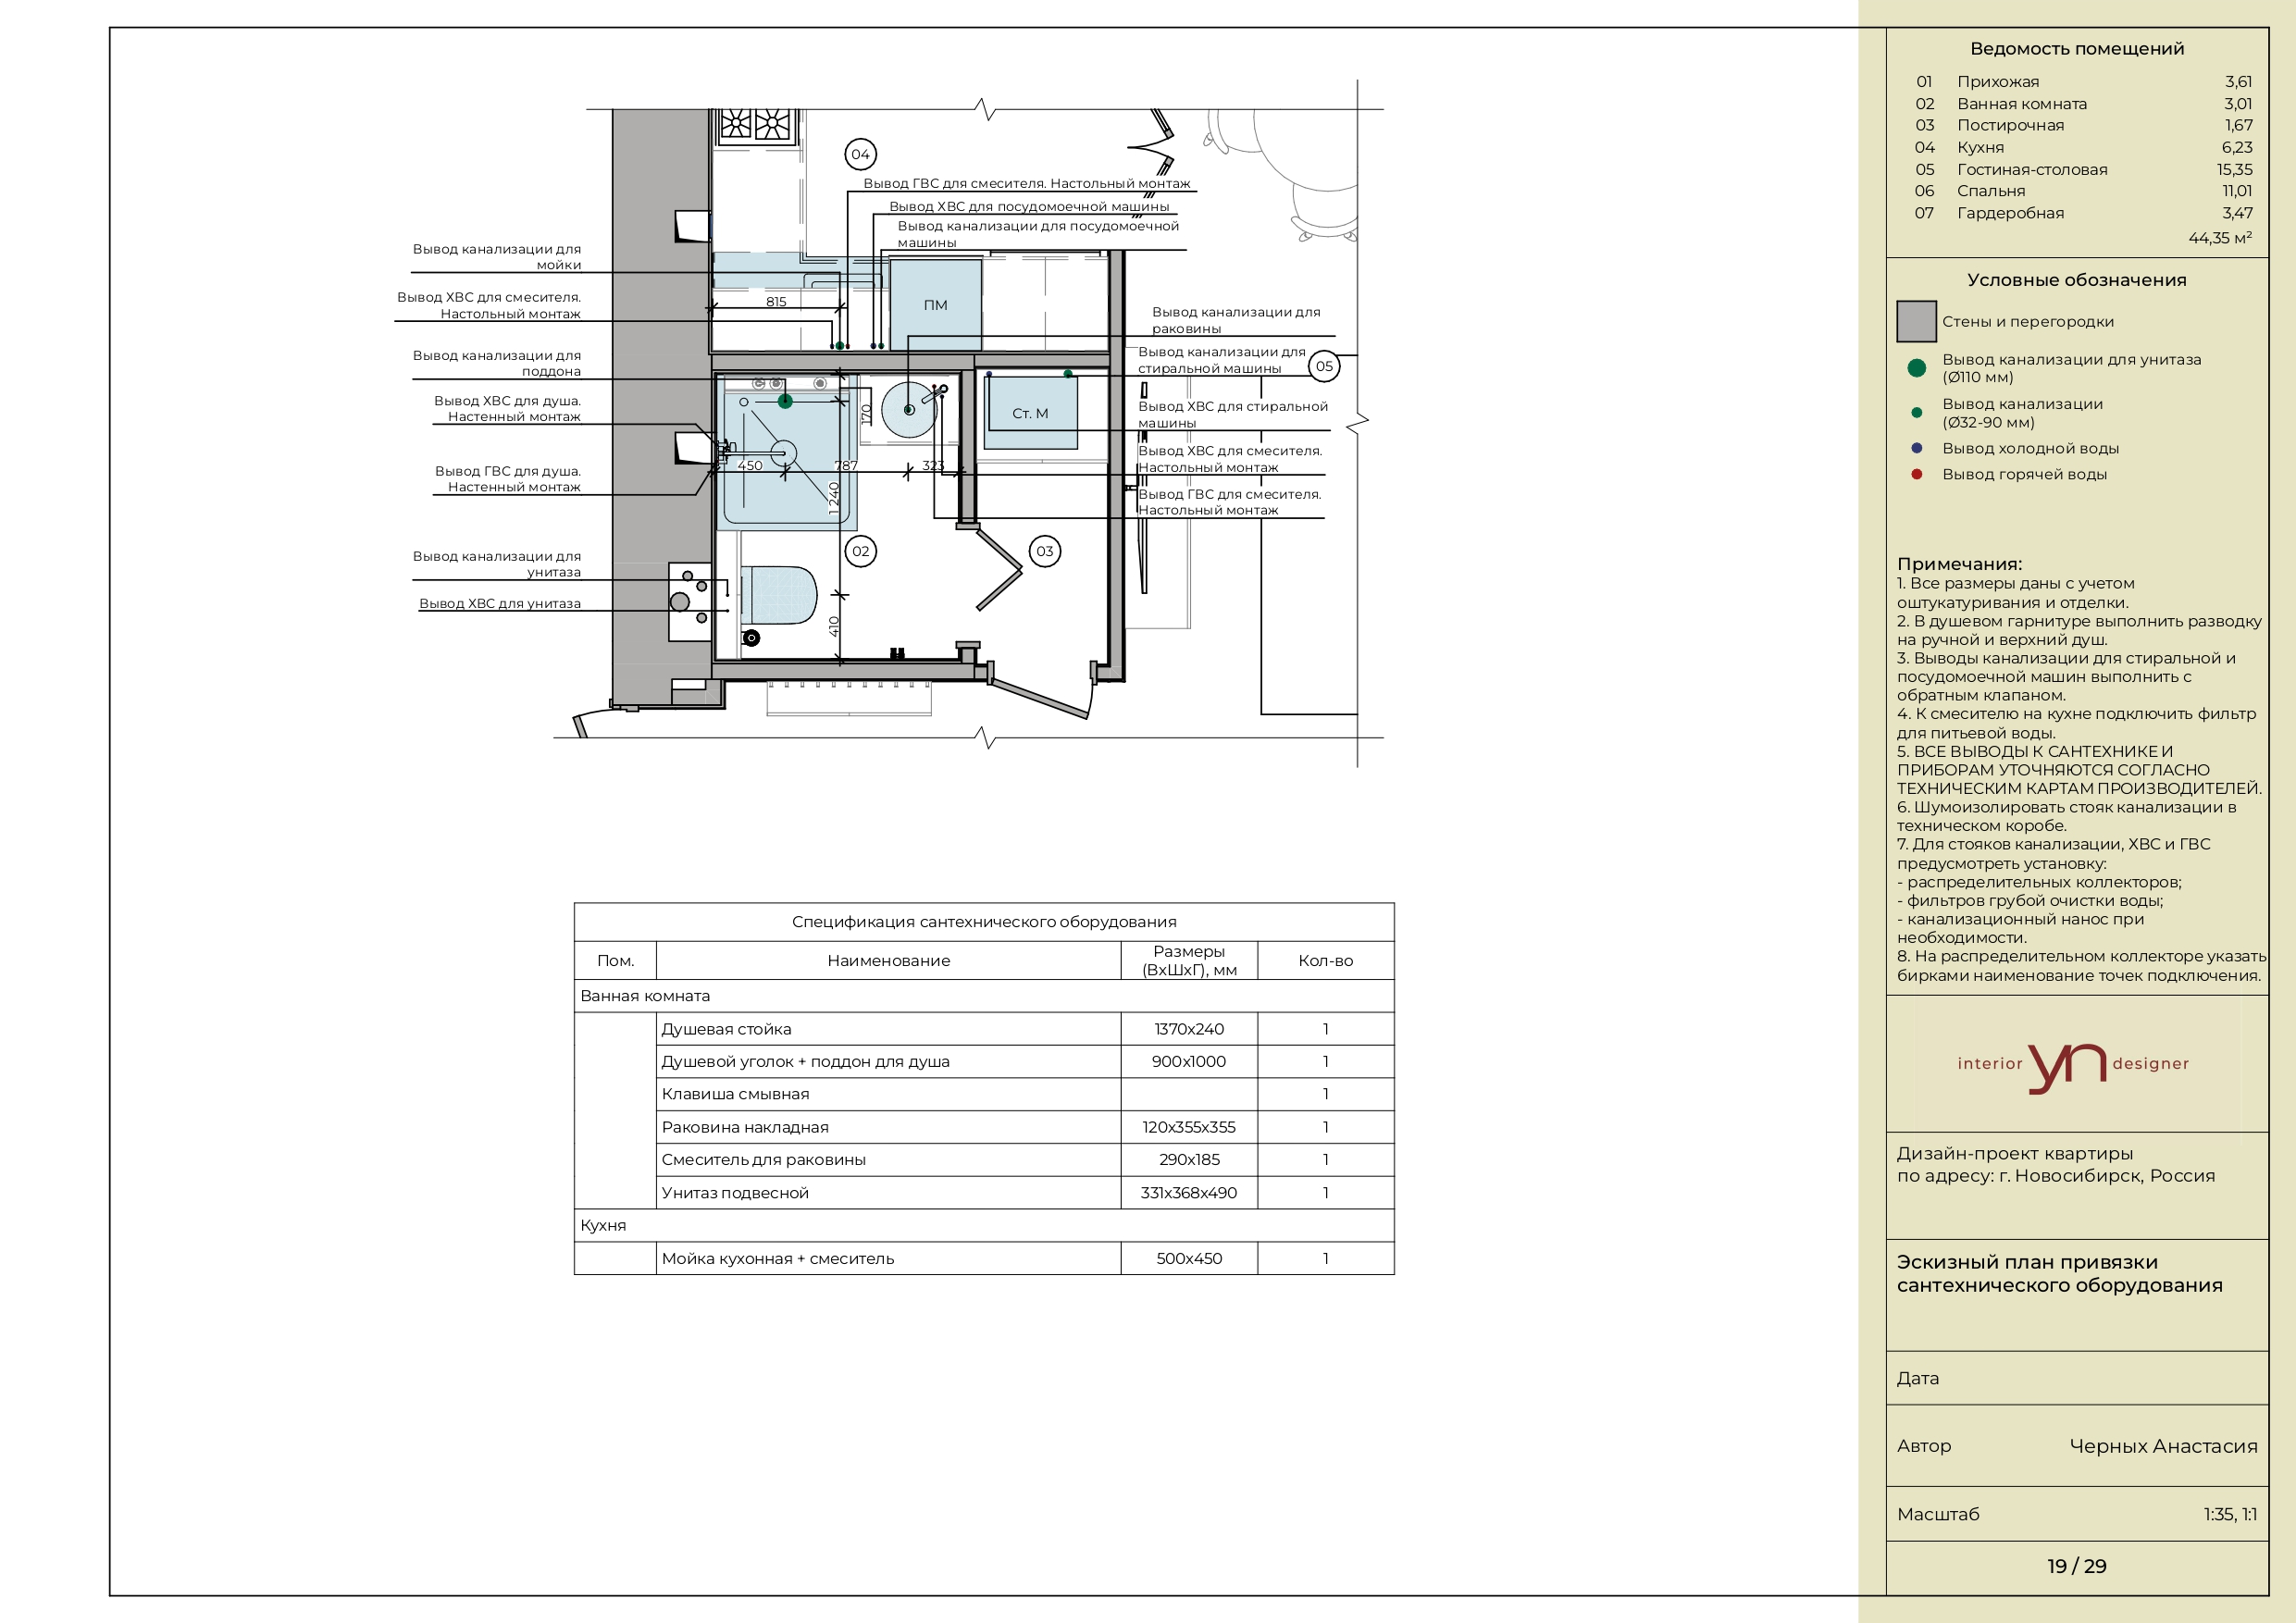The width and height of the screenshot is (2296, 1623).
Task: Click the ПМ dishwasher block on plan
Action: [935, 305]
